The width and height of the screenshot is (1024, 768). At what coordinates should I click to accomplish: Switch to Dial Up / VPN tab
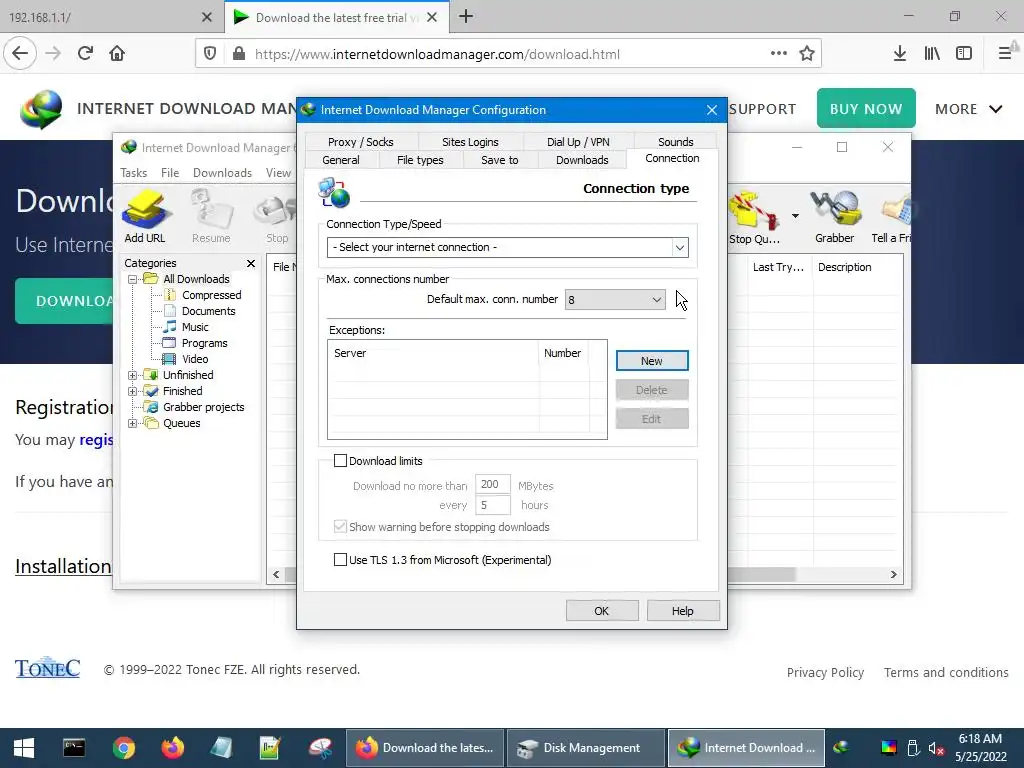[578, 142]
